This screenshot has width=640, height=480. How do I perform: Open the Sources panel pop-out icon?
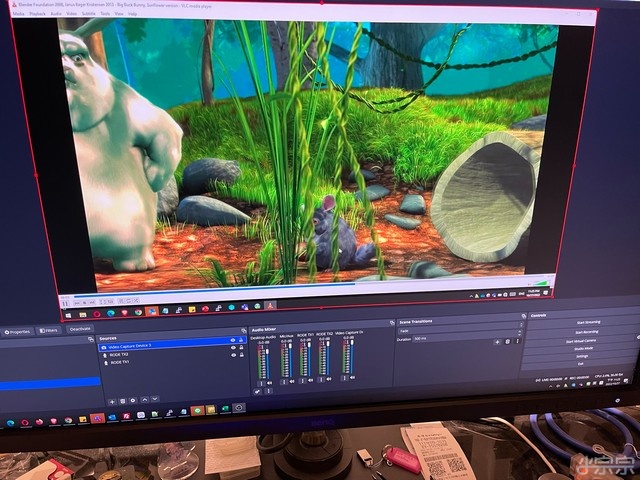click(243, 330)
